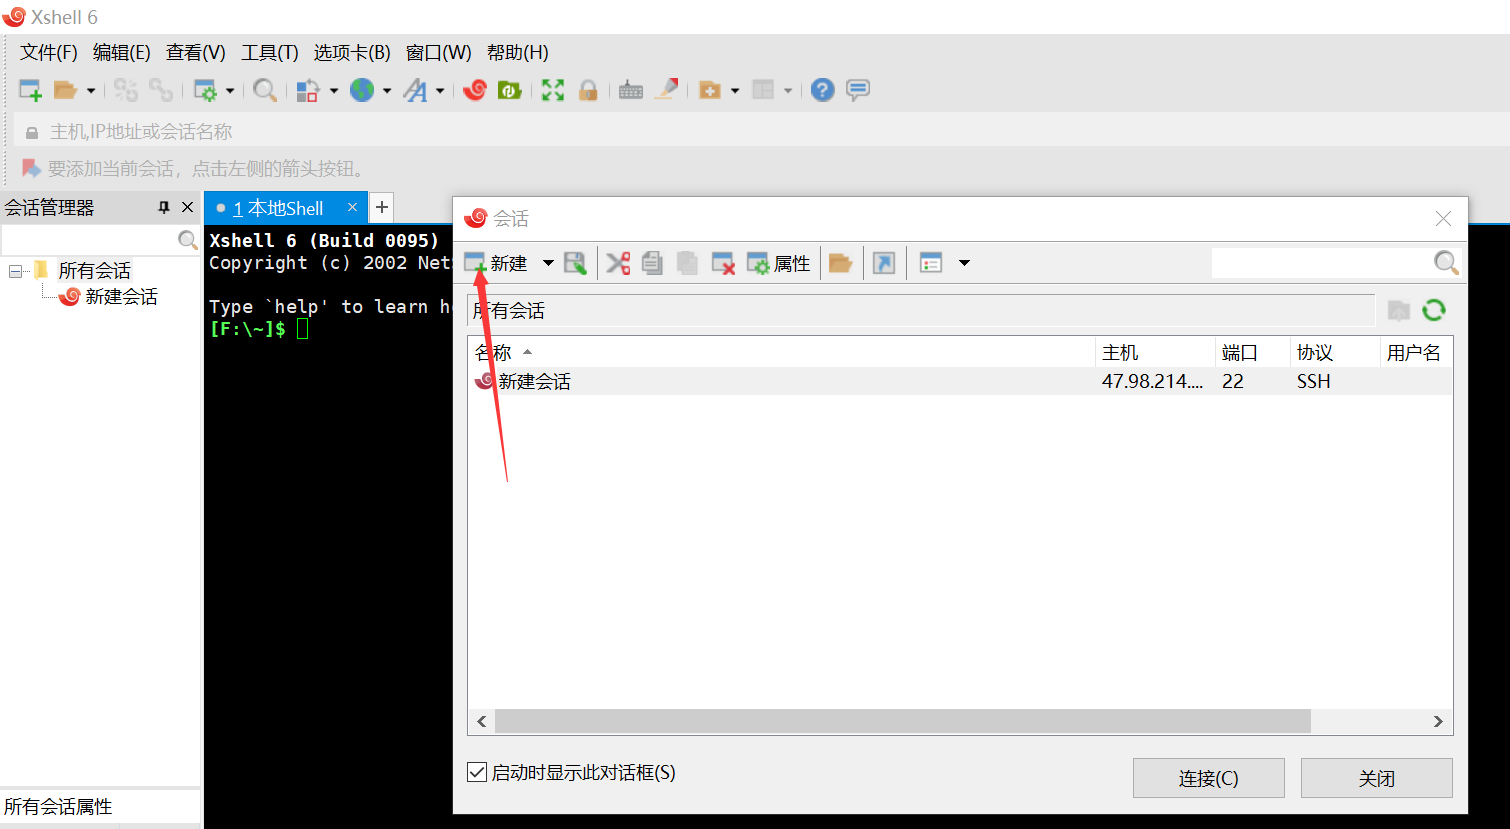1510x829 pixels.
Task: Open the 帮助(H) menu
Action: (518, 52)
